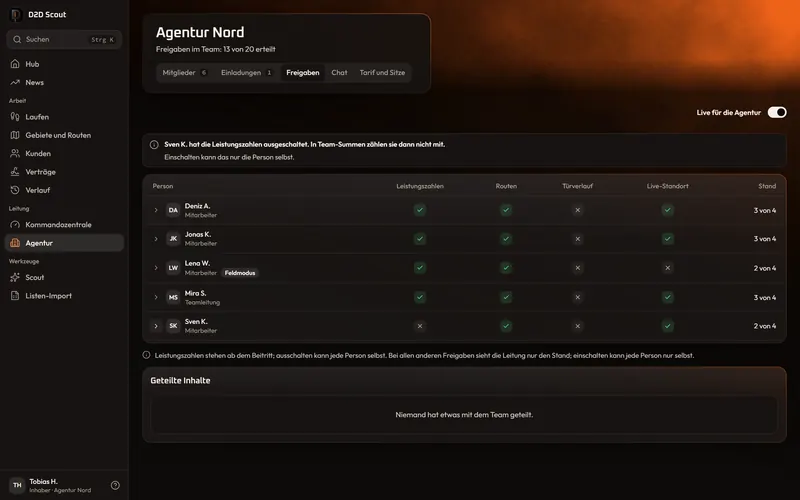
Task: Click Jonas K. Routen checkmark
Action: [x=506, y=239]
